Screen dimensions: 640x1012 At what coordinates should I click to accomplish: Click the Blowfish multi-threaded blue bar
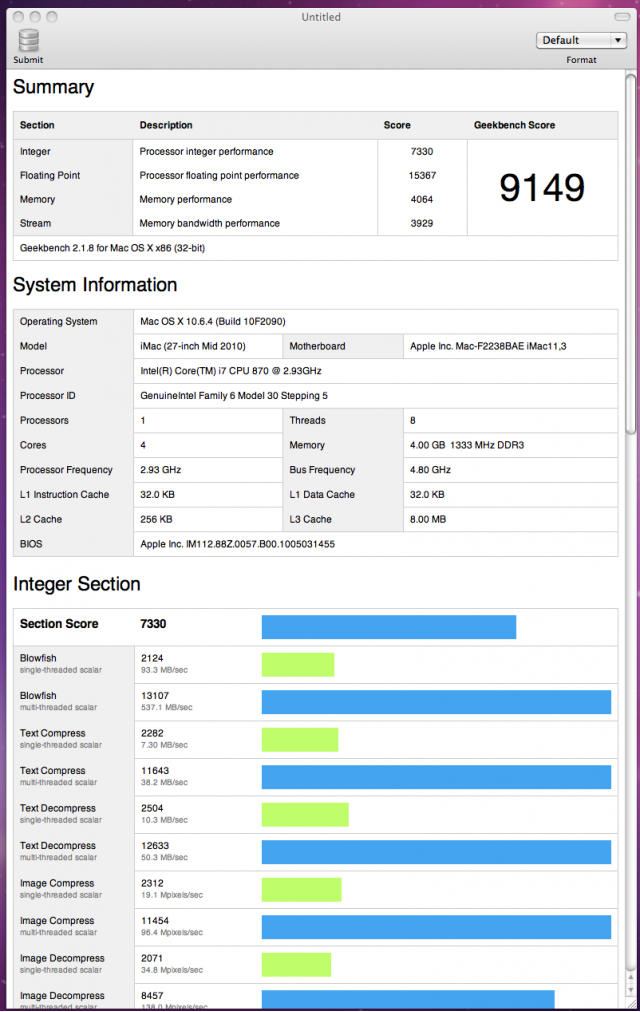(436, 702)
